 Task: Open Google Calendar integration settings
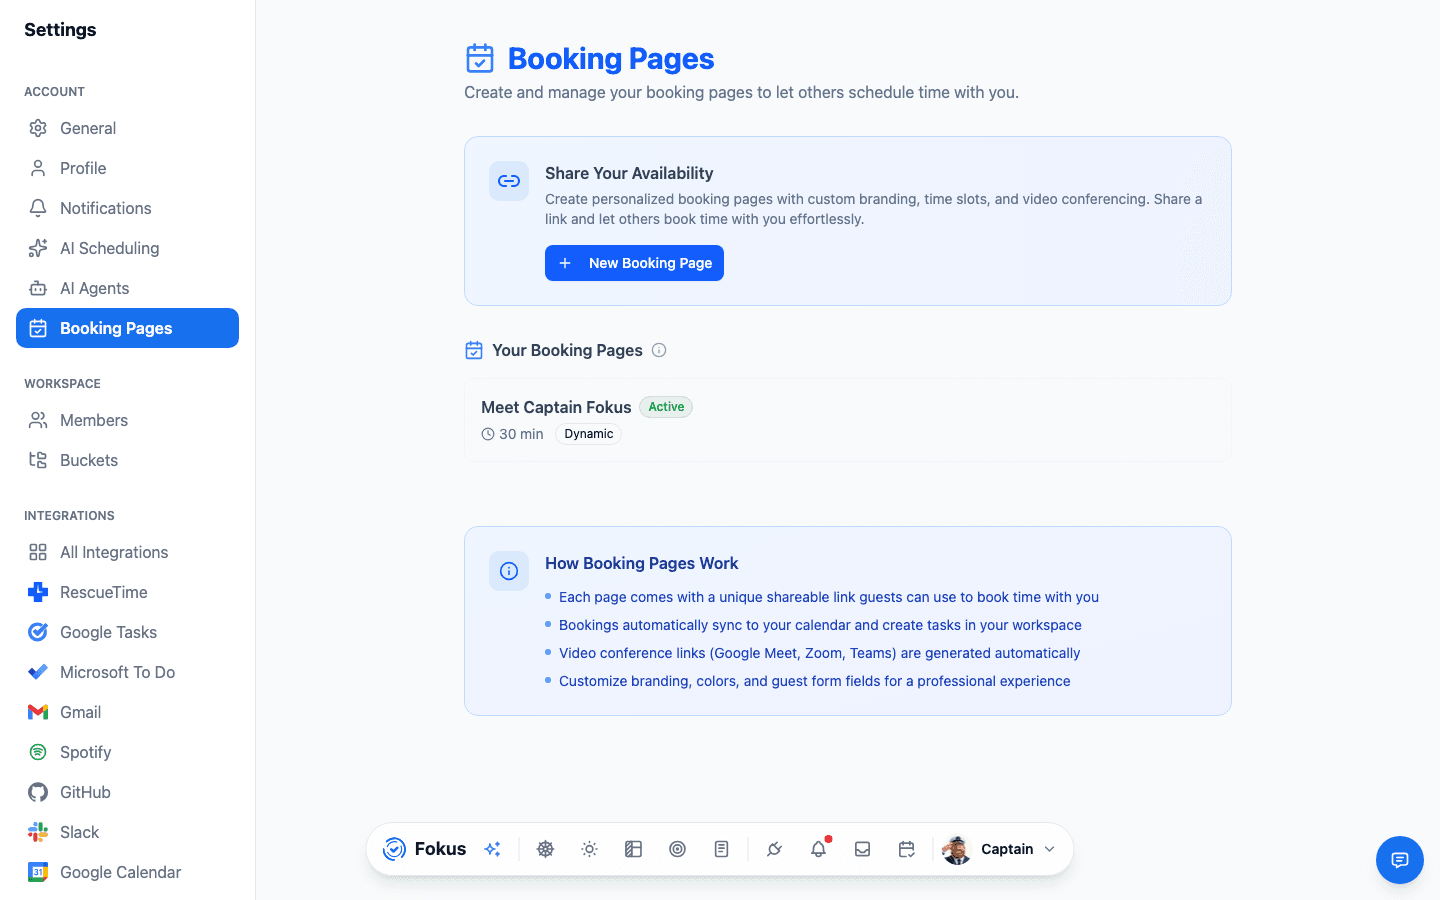click(x=127, y=872)
